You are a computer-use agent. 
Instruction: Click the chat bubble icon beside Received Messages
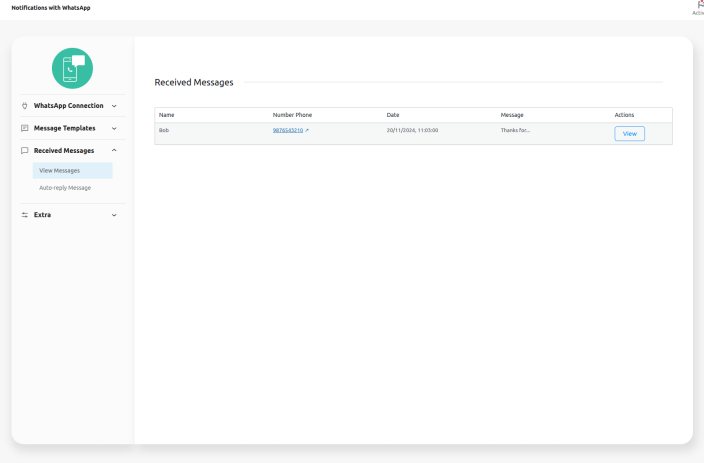tap(25, 151)
